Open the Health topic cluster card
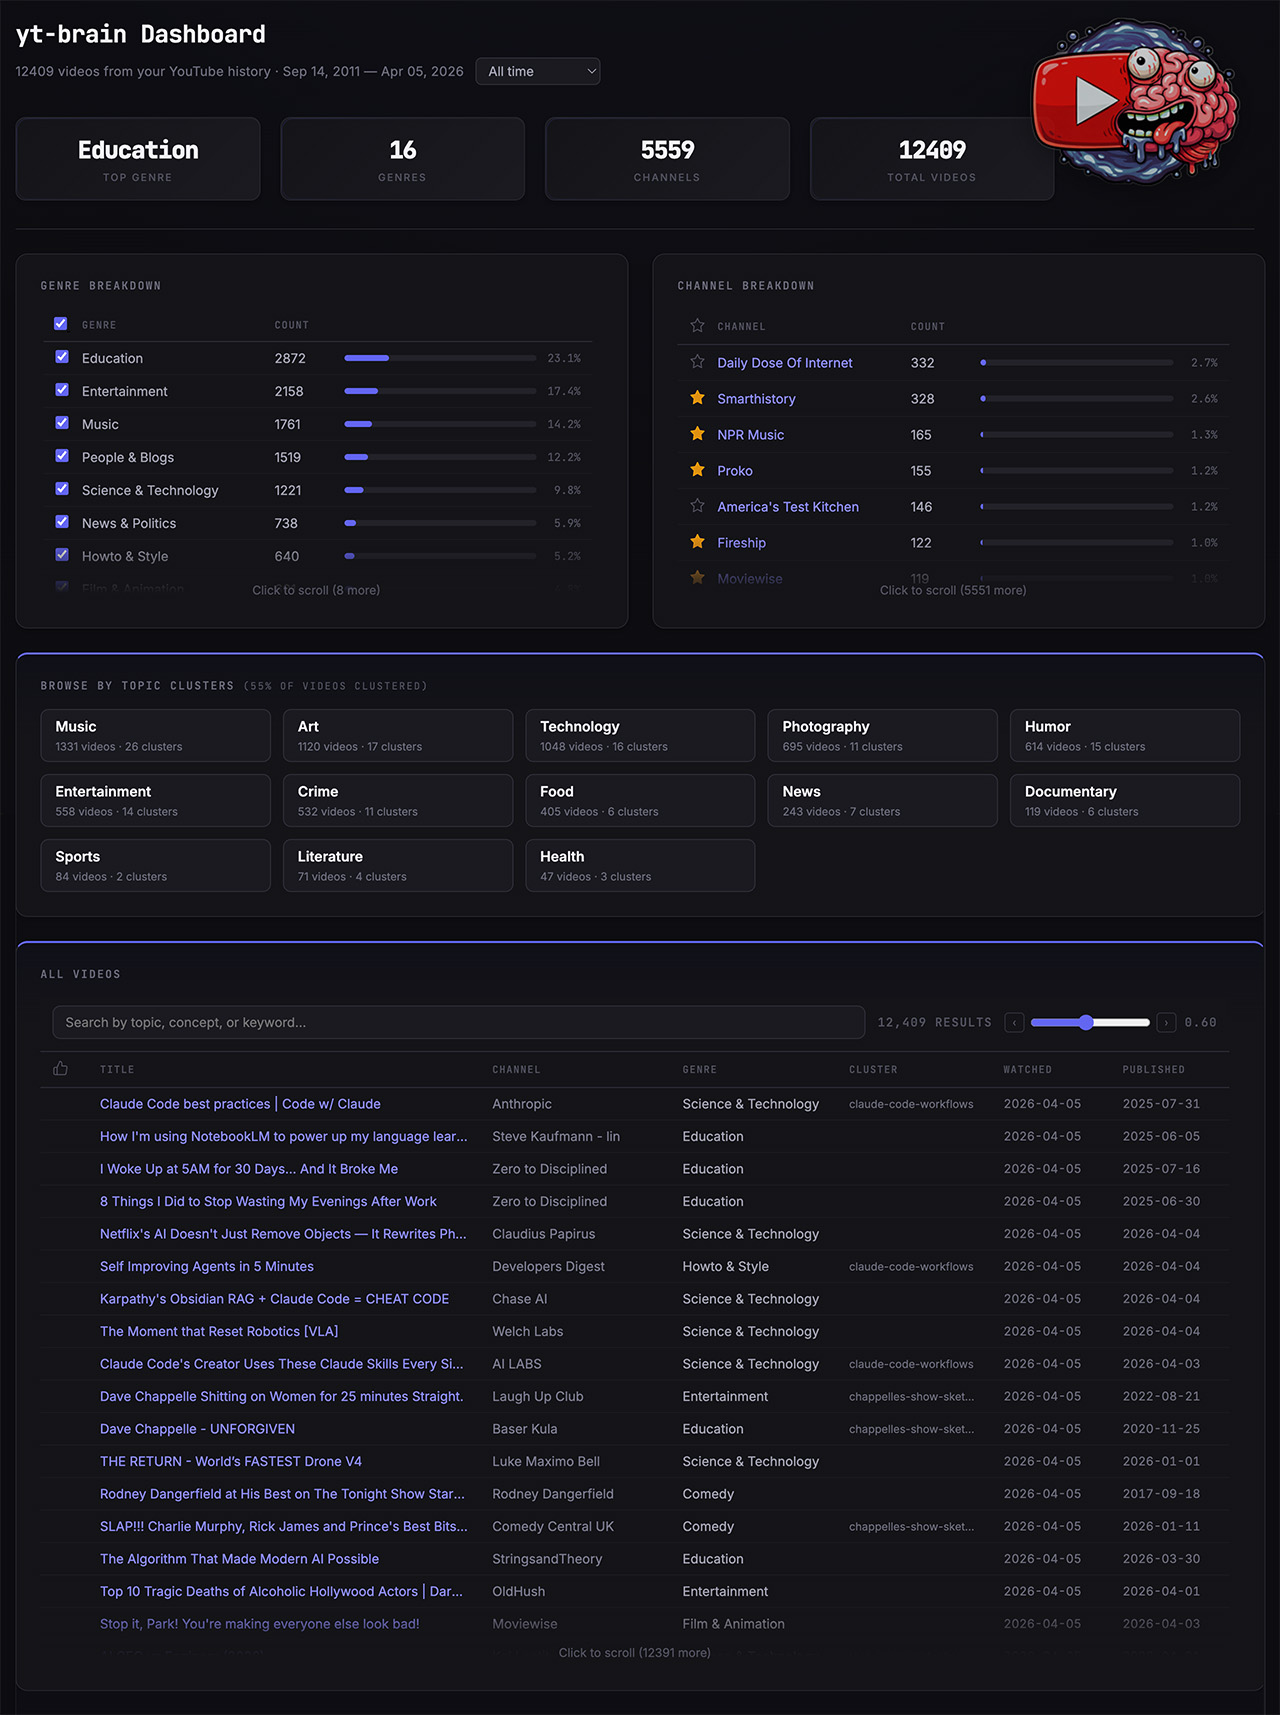This screenshot has width=1280, height=1715. 640,865
